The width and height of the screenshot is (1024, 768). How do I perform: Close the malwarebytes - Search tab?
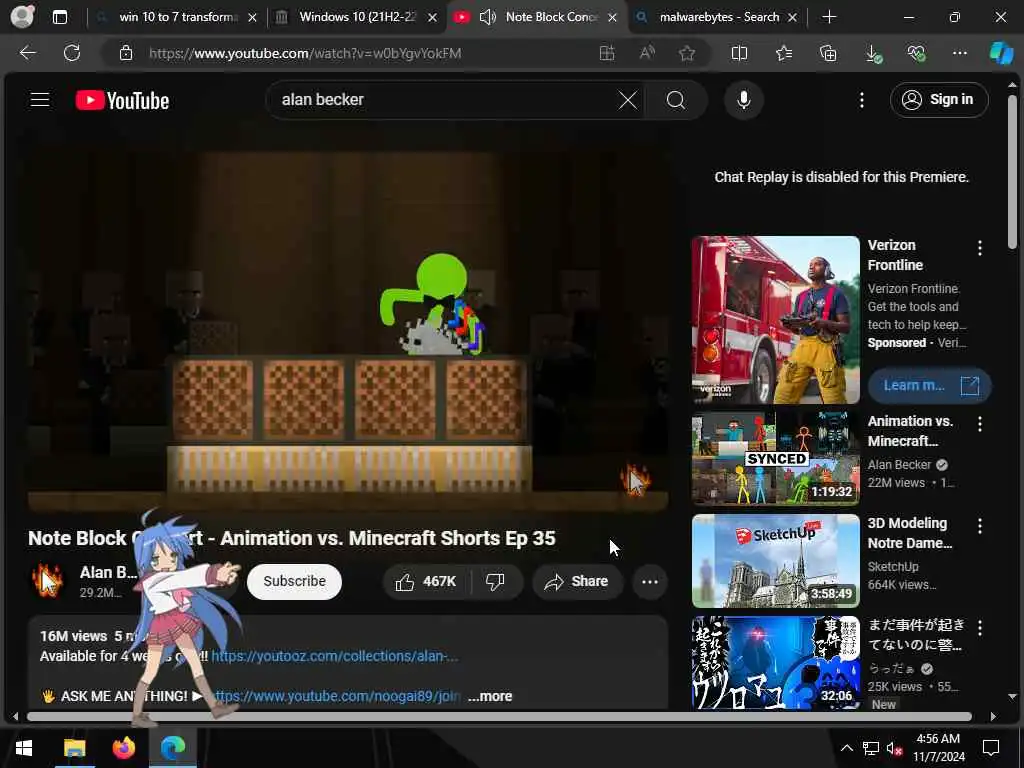792,18
